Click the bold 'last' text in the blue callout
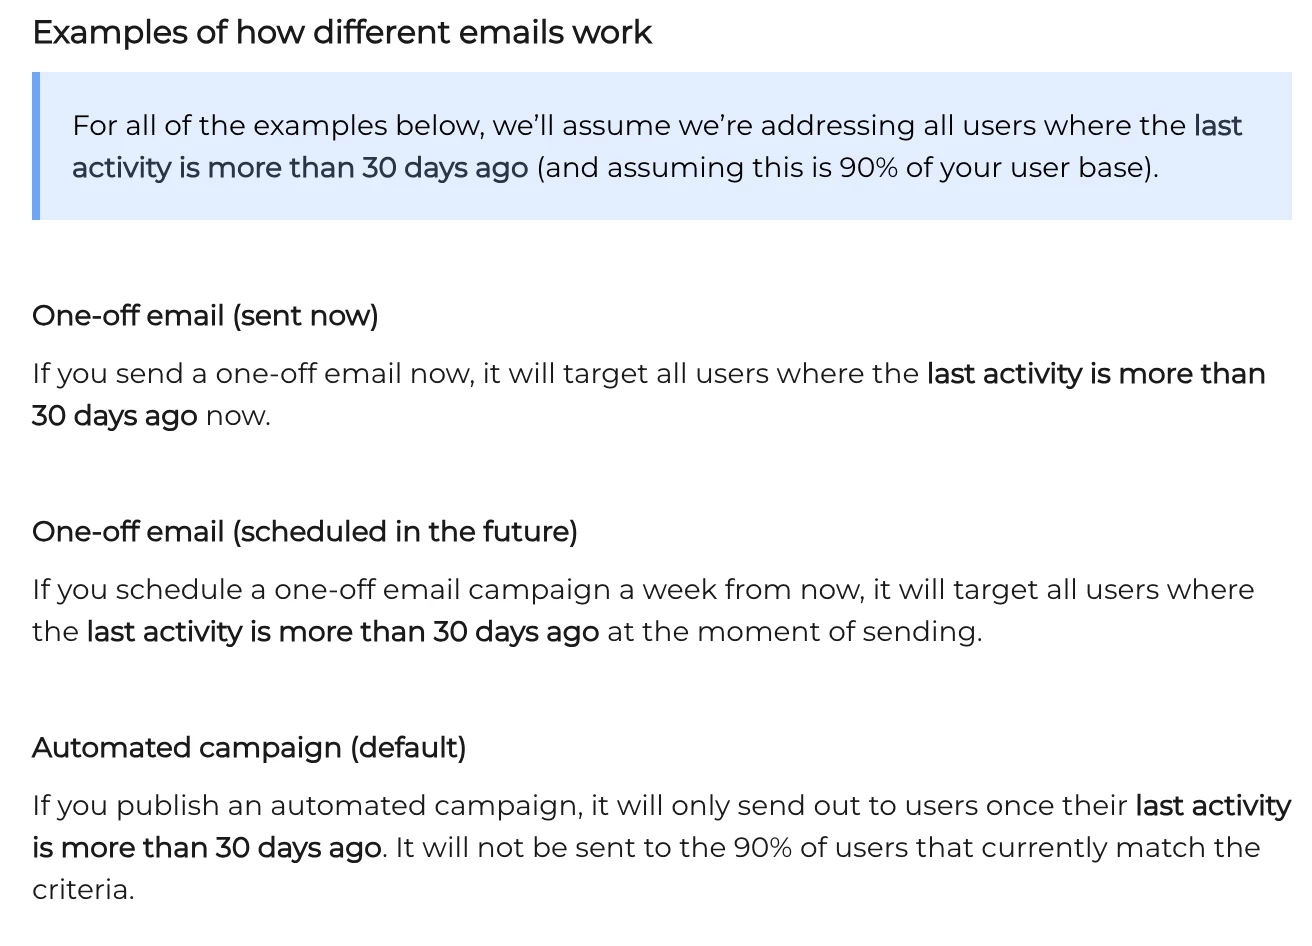Viewport: 1312px width, 946px height. coord(1218,125)
